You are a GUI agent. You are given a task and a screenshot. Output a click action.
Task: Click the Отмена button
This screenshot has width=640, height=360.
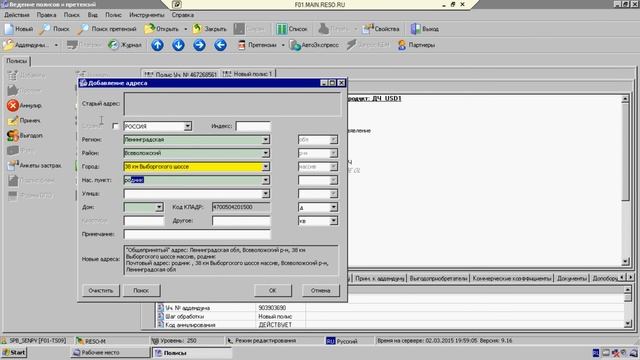pos(320,291)
